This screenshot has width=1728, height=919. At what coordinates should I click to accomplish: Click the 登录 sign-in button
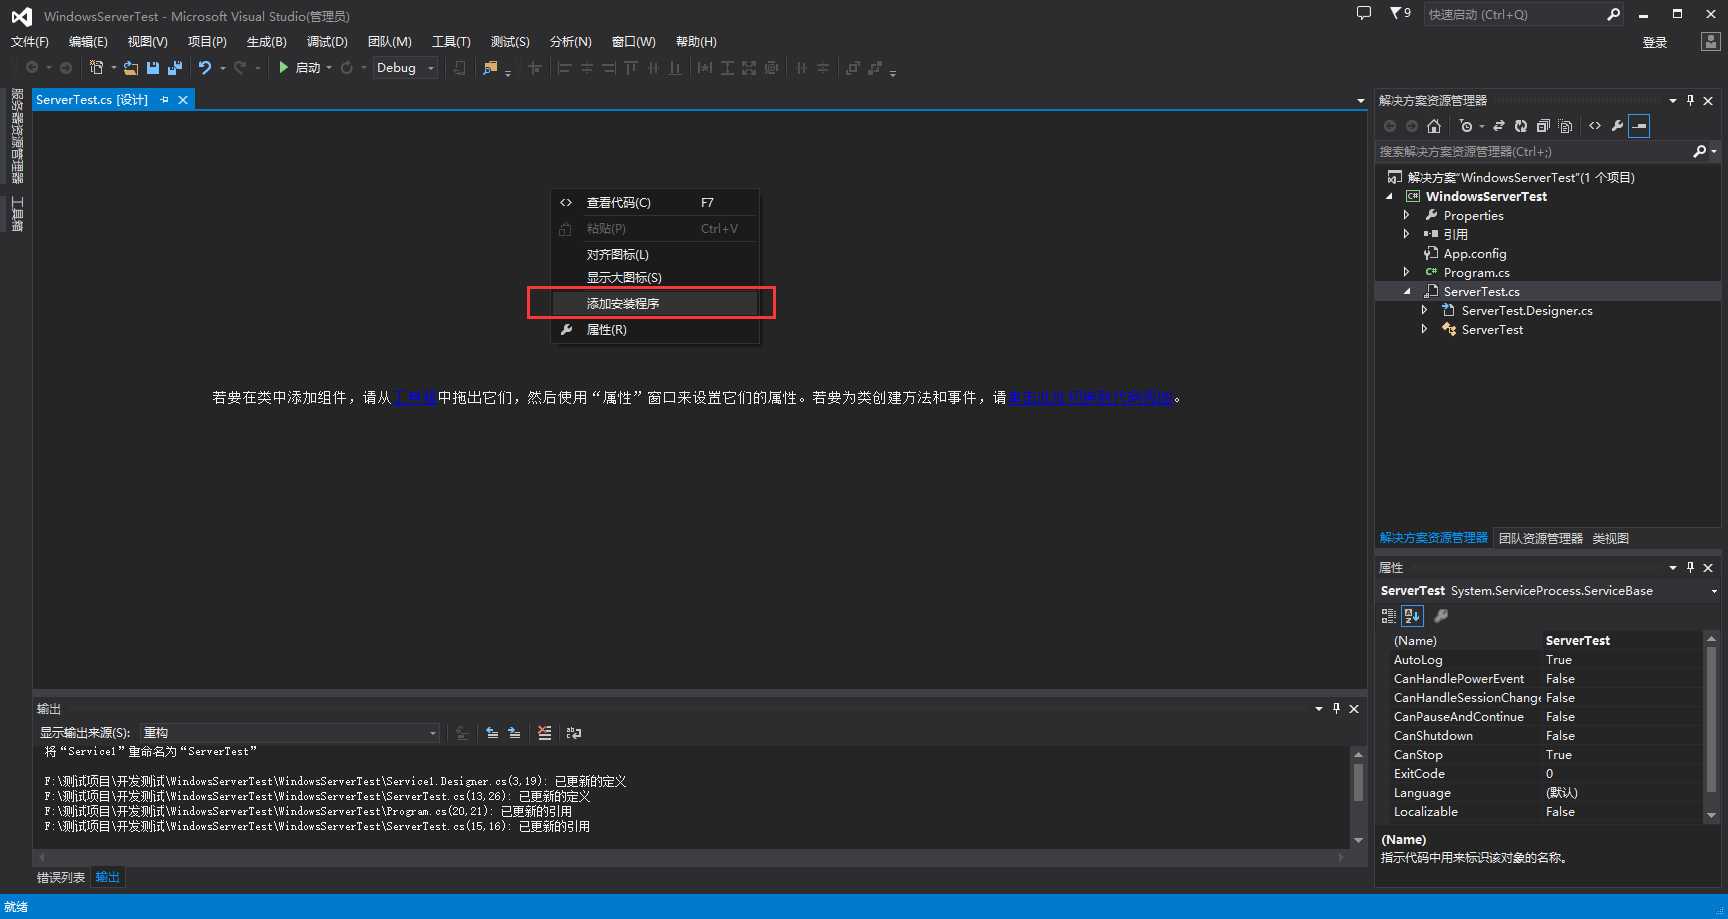point(1655,43)
